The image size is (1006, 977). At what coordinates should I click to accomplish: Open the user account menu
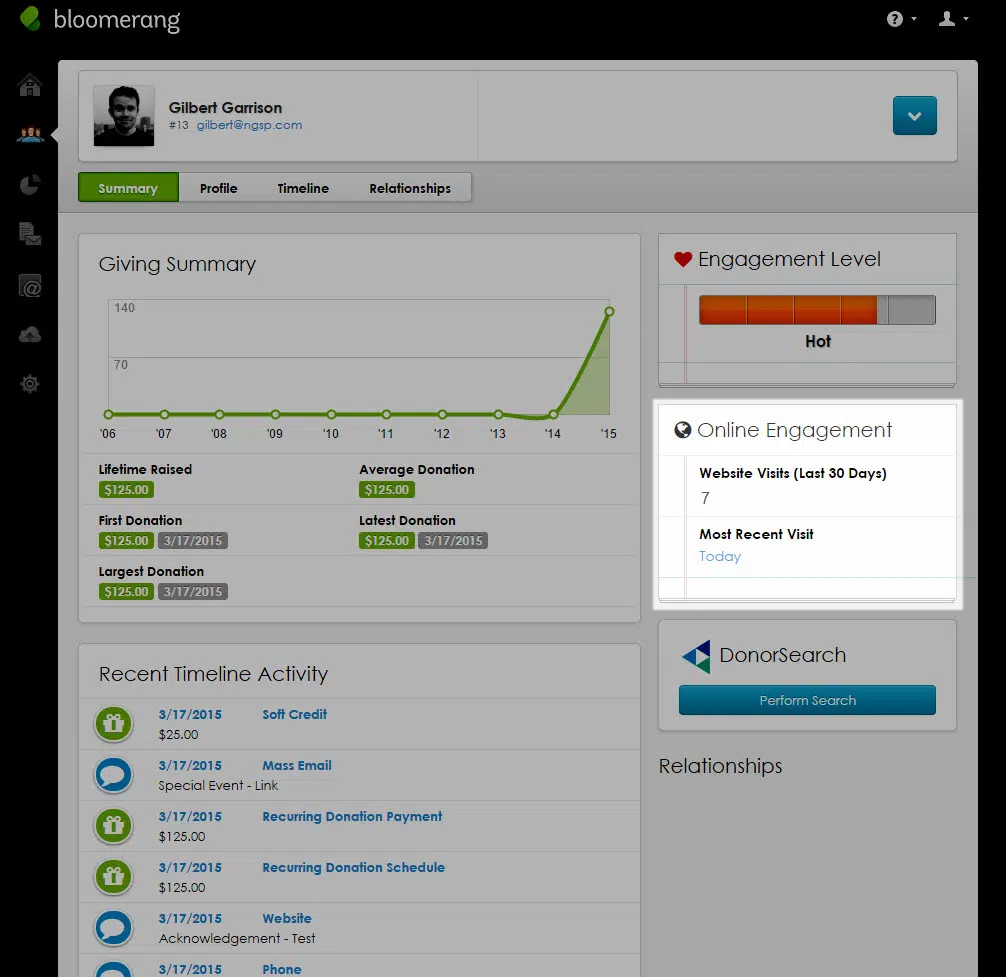[951, 19]
